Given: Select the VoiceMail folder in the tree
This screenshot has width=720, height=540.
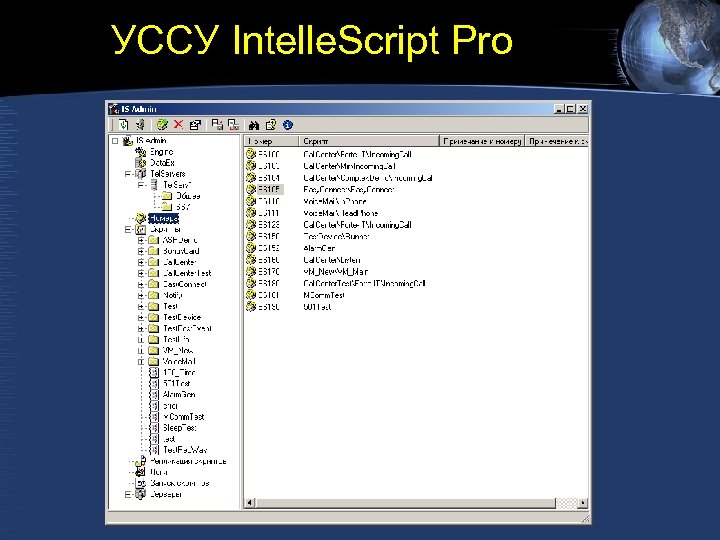Looking at the screenshot, I should point(179,361).
